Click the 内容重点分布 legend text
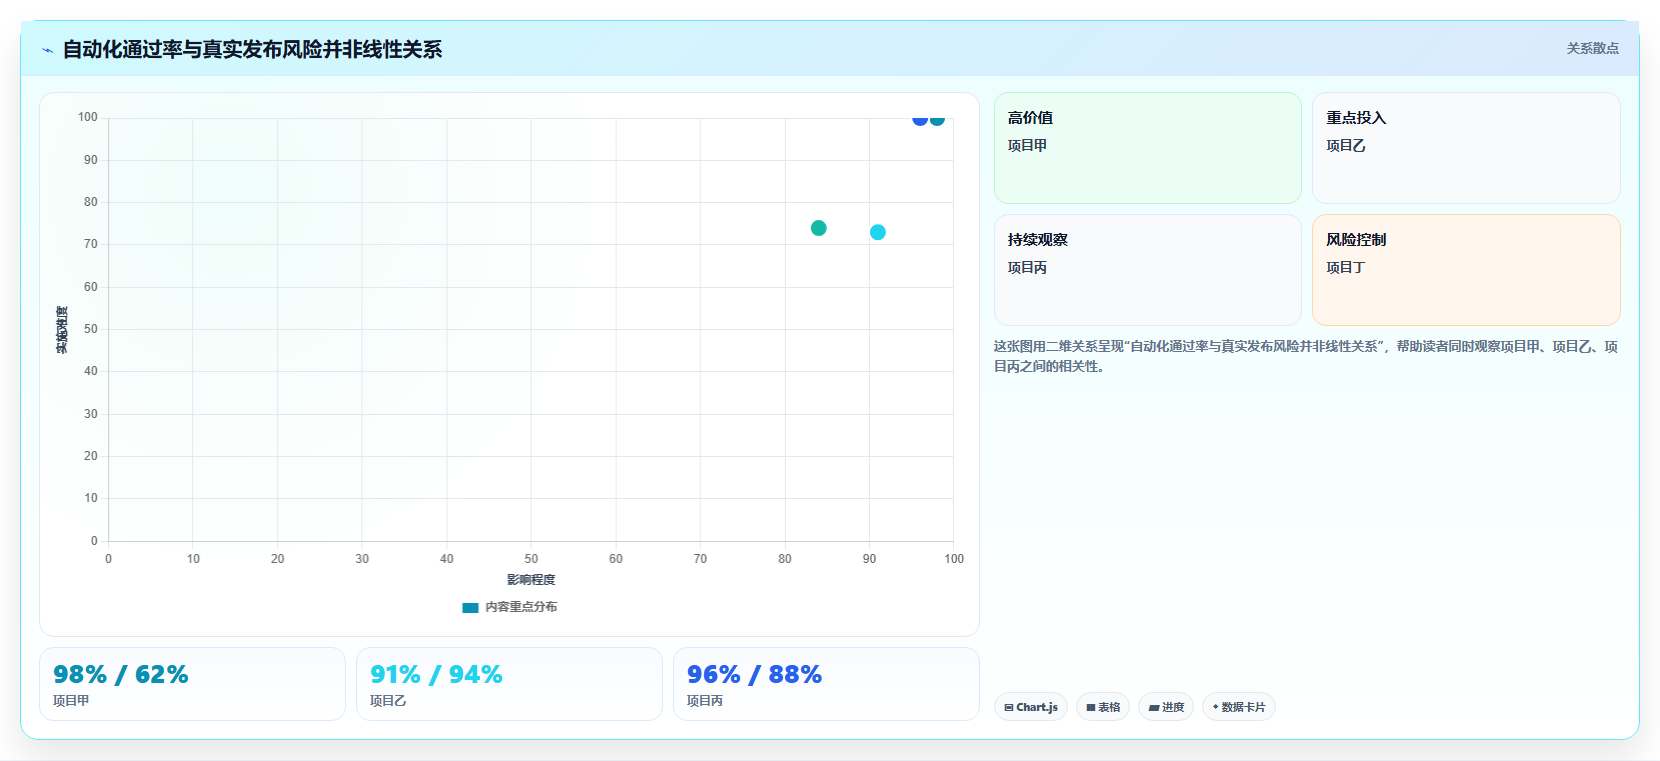The height and width of the screenshot is (761, 1660). pyautogui.click(x=521, y=607)
